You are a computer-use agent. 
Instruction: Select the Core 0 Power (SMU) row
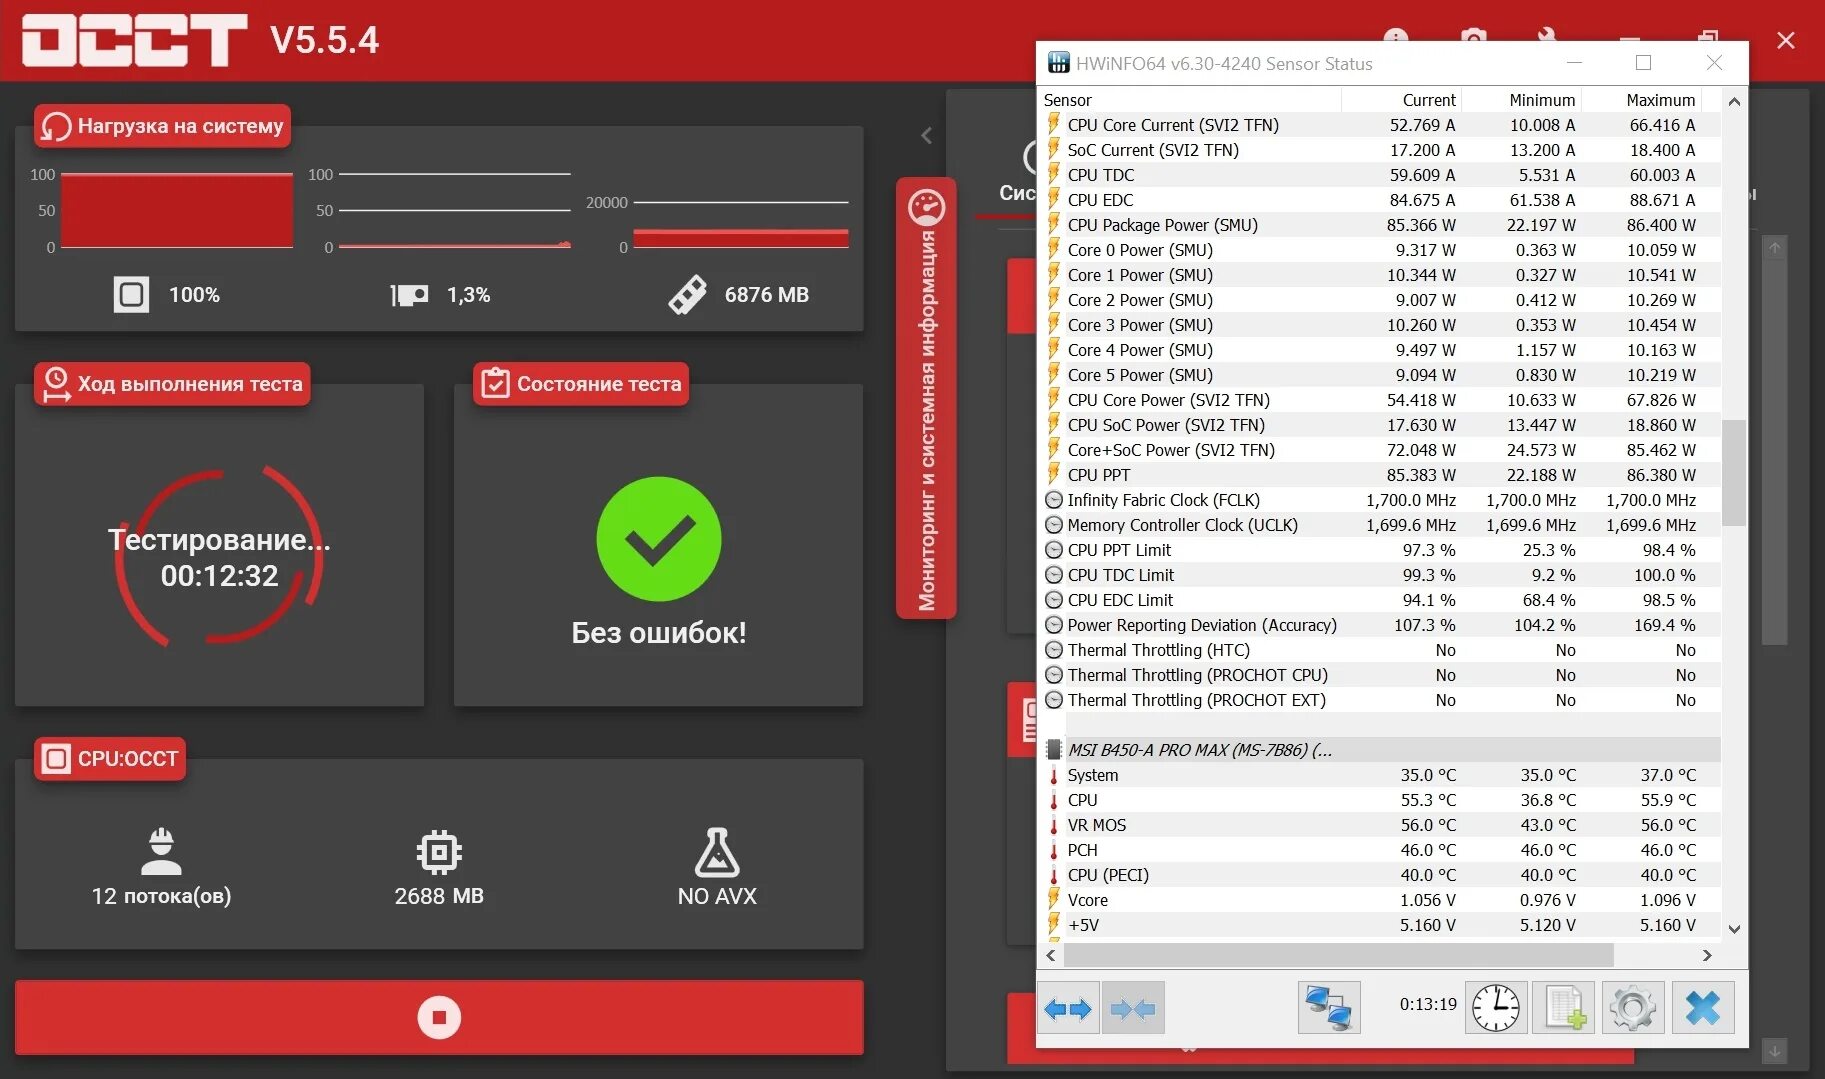1380,250
